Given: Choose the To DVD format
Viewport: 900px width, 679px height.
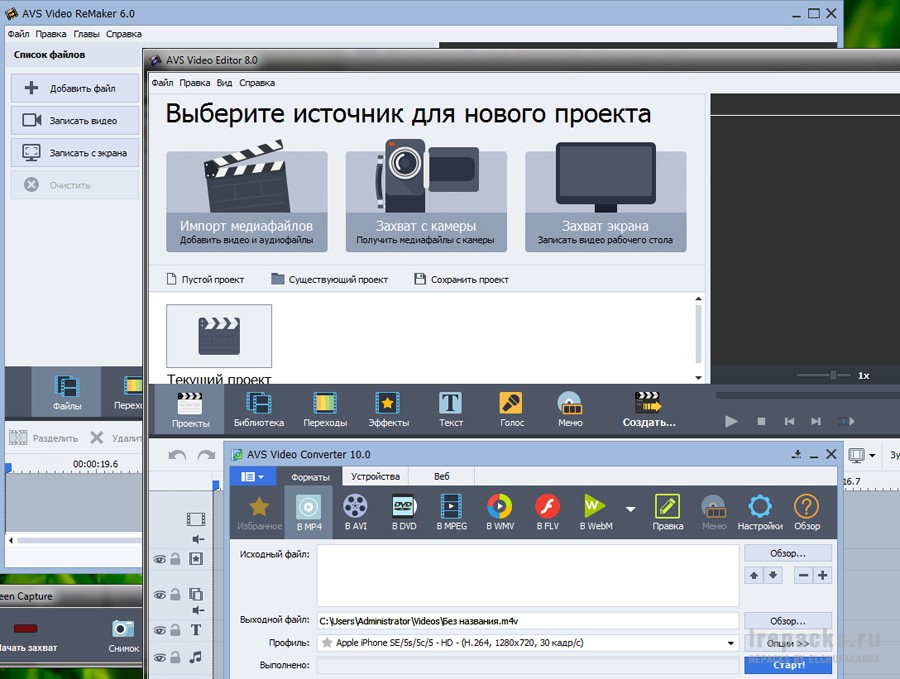Looking at the screenshot, I should point(404,512).
